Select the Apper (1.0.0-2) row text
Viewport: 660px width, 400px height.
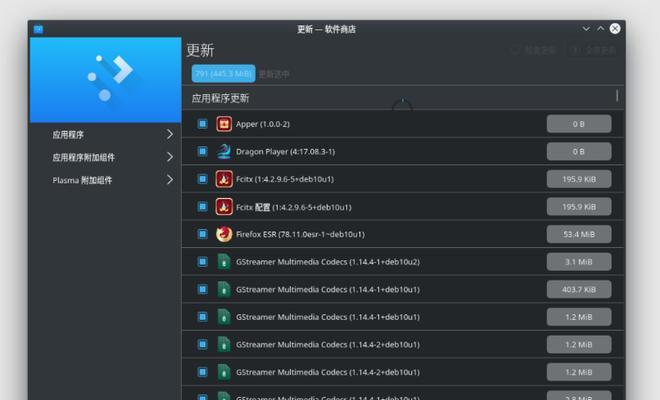(x=263, y=124)
